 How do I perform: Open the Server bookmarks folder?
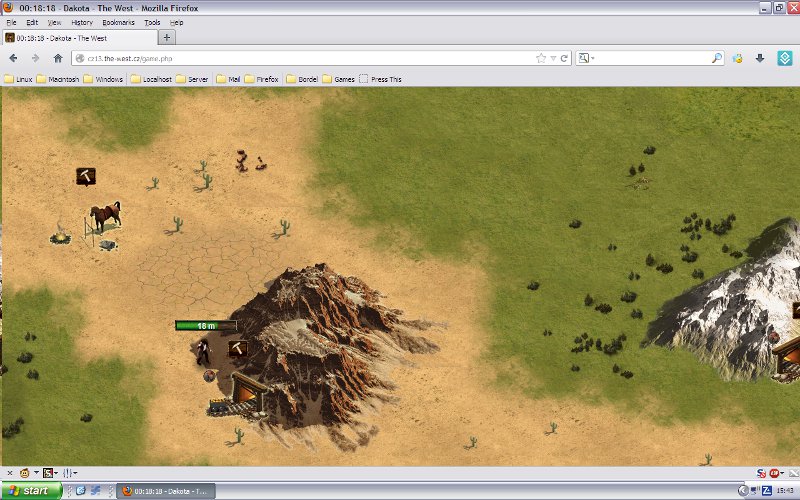(x=192, y=79)
